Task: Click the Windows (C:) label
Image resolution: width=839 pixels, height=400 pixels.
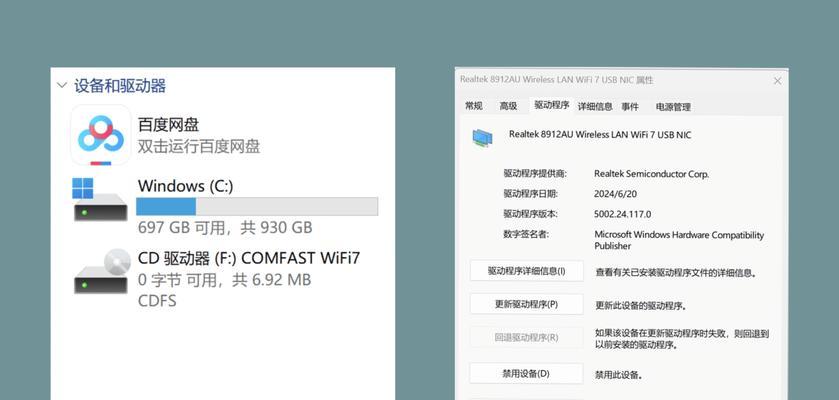Action: point(185,186)
